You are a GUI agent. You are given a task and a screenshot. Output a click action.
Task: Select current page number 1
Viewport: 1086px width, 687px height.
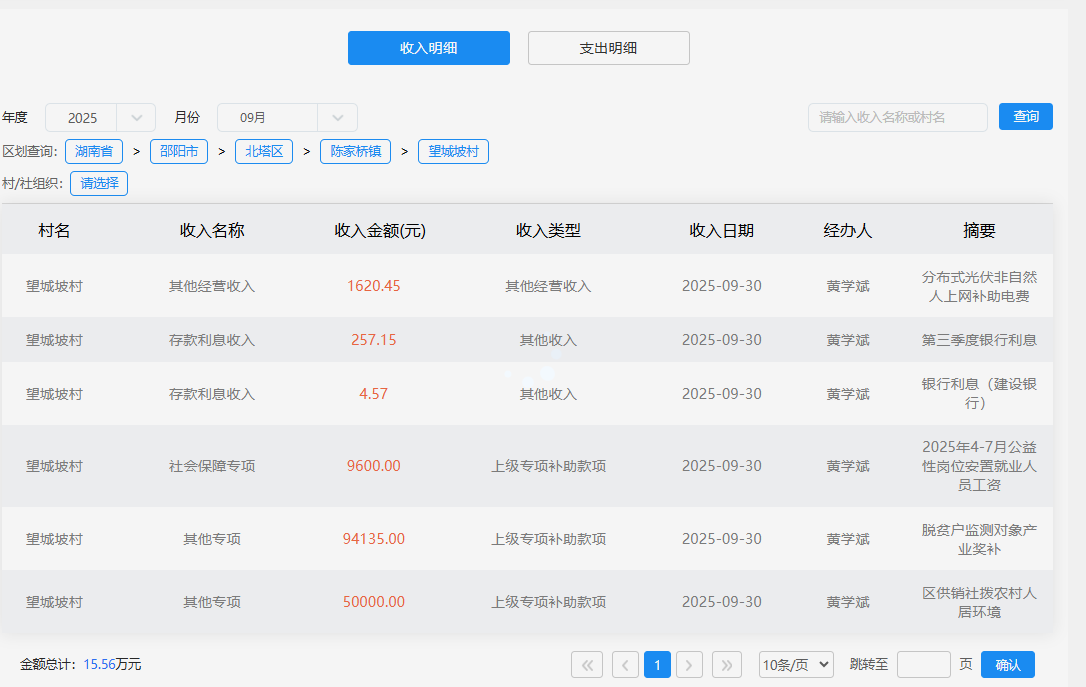(657, 665)
